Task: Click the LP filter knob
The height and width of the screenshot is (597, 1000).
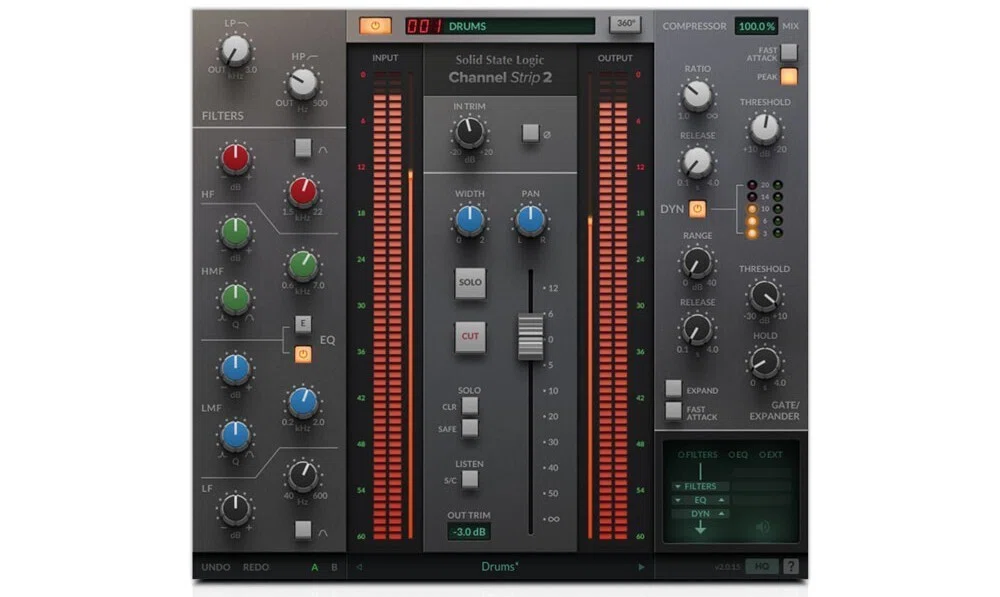Action: click(x=235, y=51)
